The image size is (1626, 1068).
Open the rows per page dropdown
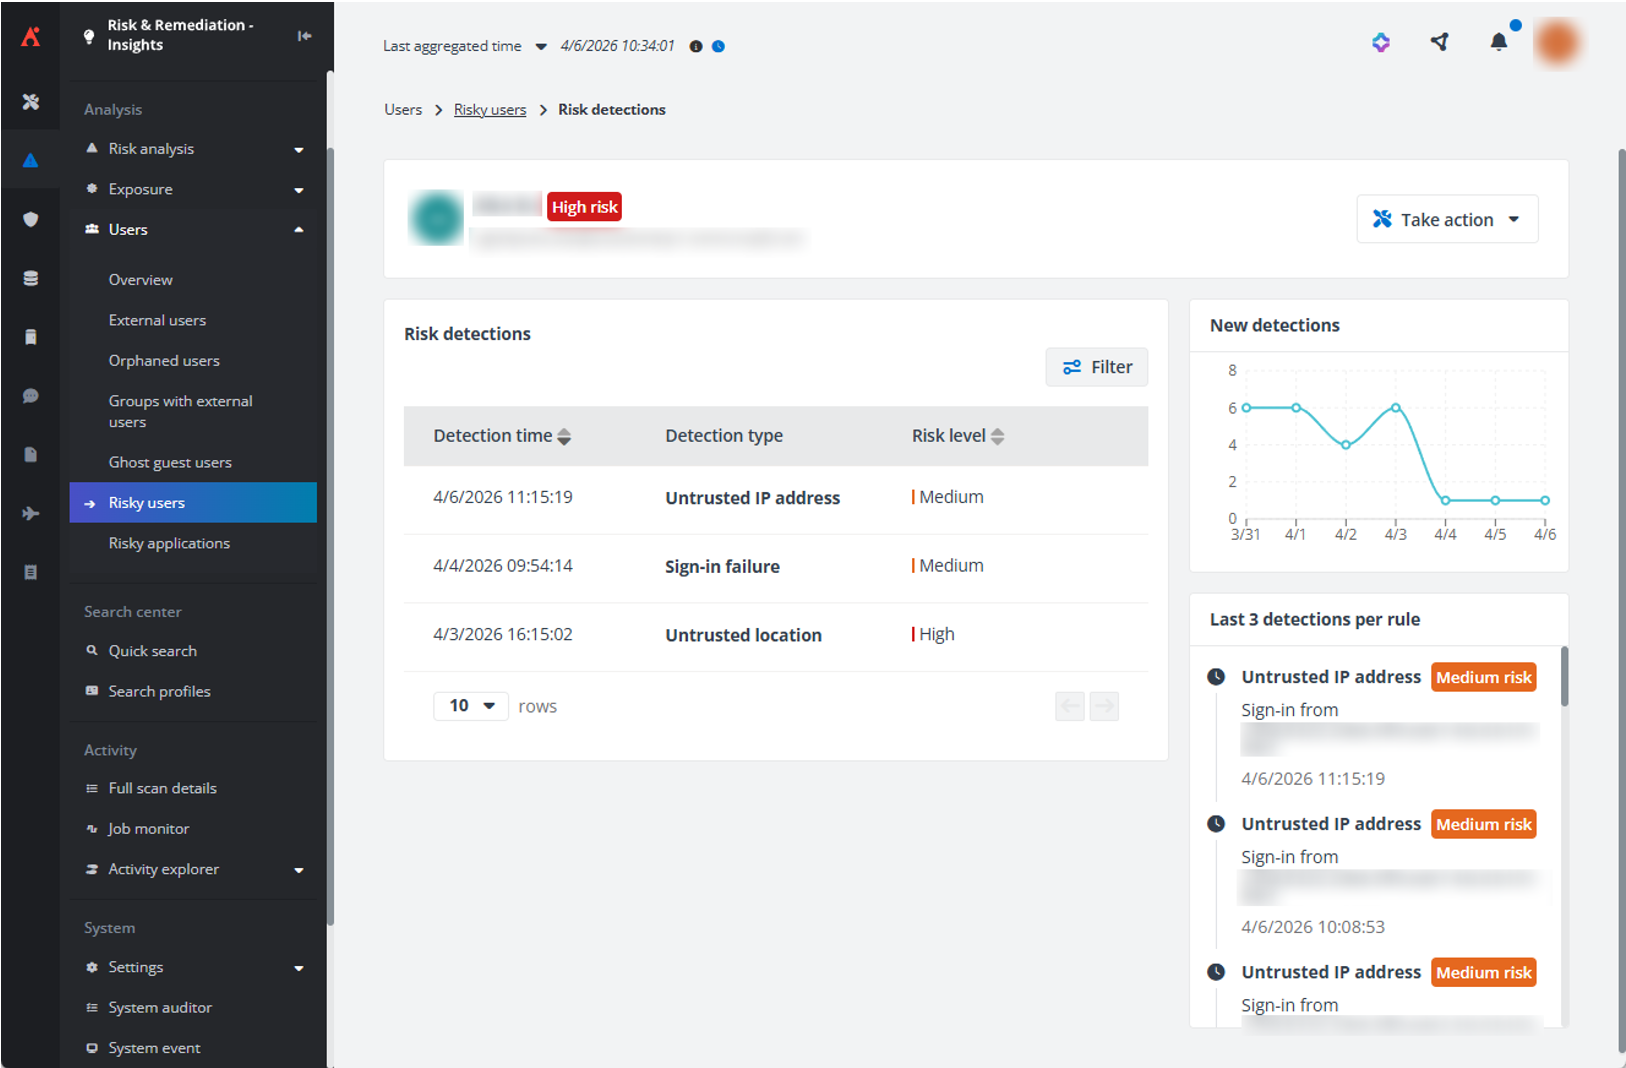(x=471, y=706)
